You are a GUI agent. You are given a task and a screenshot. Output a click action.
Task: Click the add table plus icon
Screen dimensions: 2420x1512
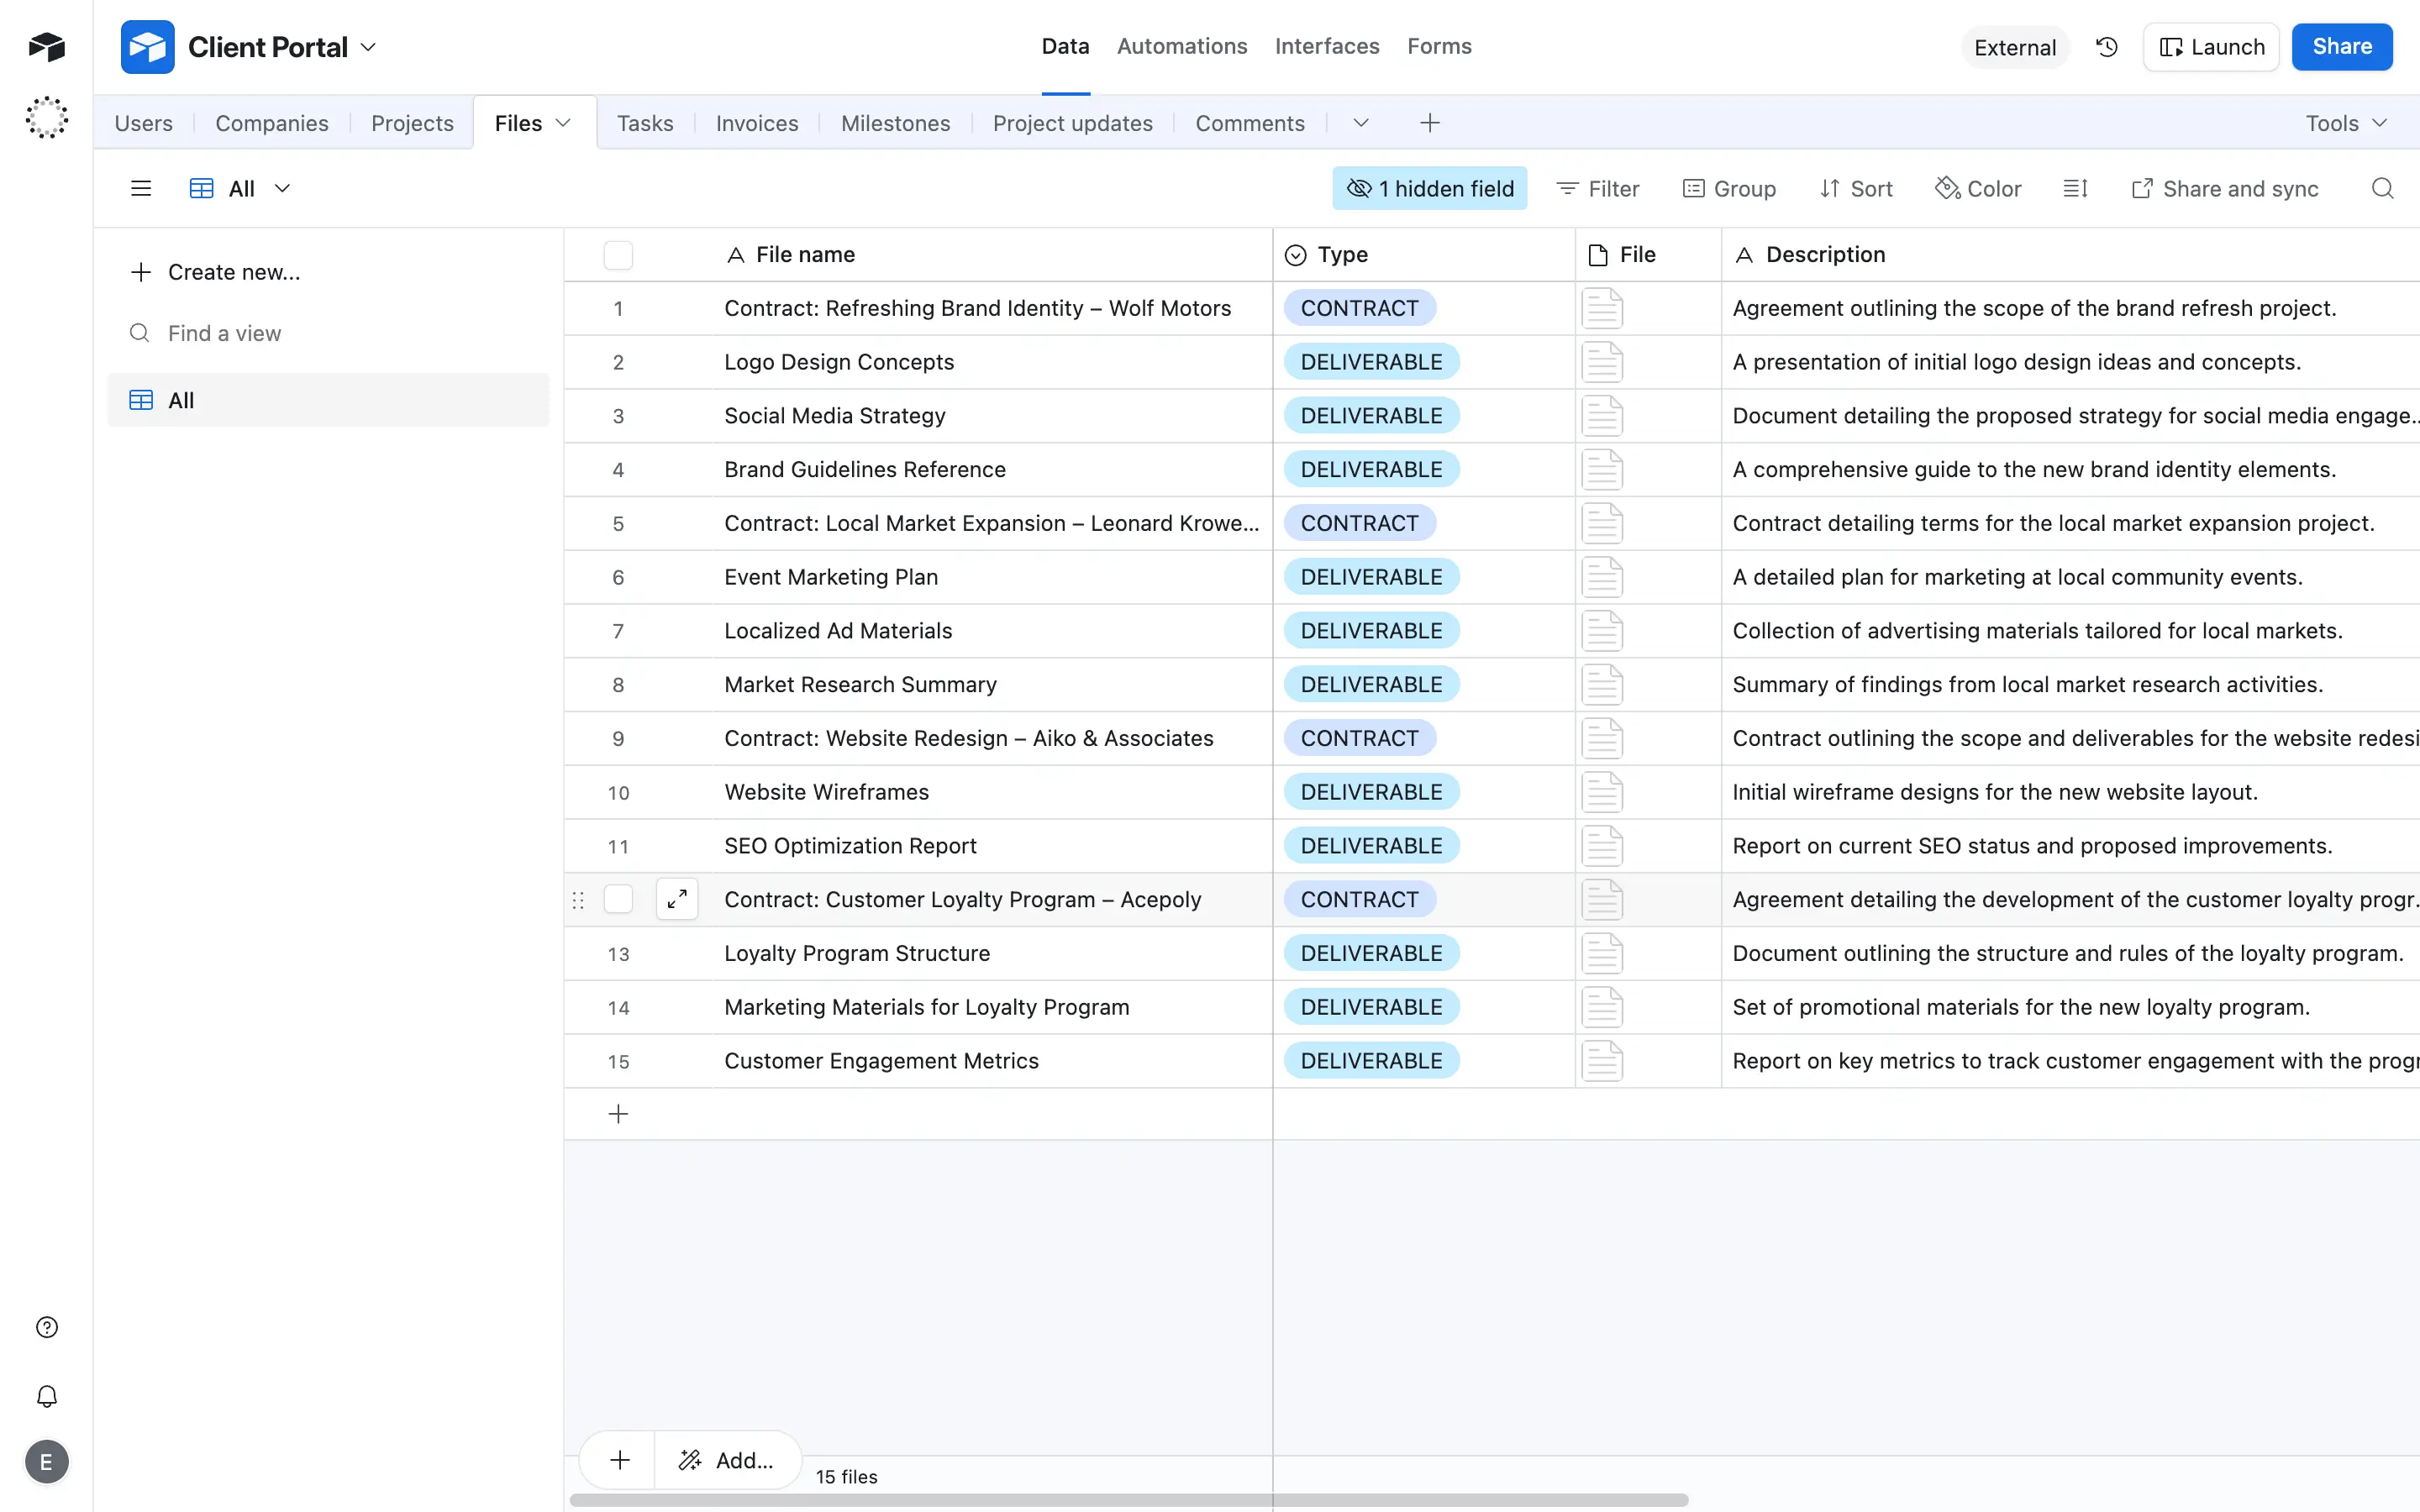tap(1430, 123)
